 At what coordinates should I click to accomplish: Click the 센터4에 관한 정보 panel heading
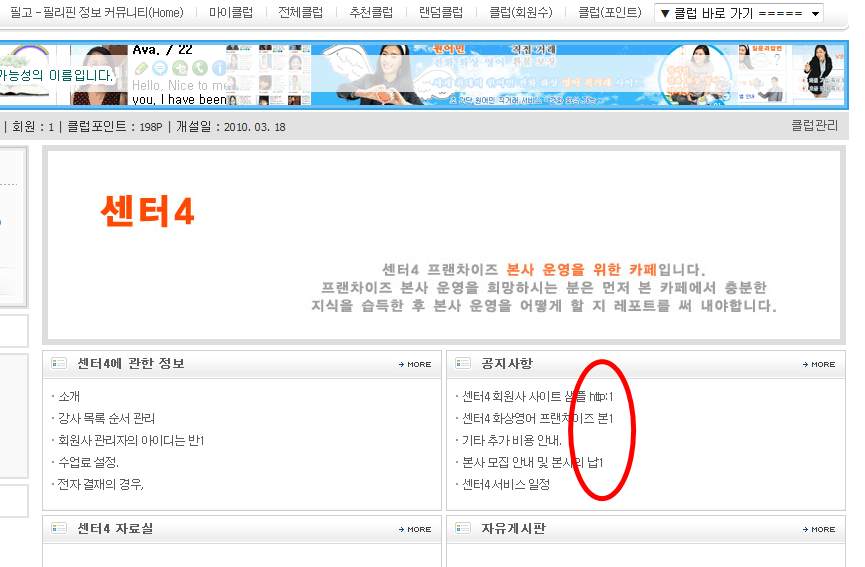(x=131, y=363)
